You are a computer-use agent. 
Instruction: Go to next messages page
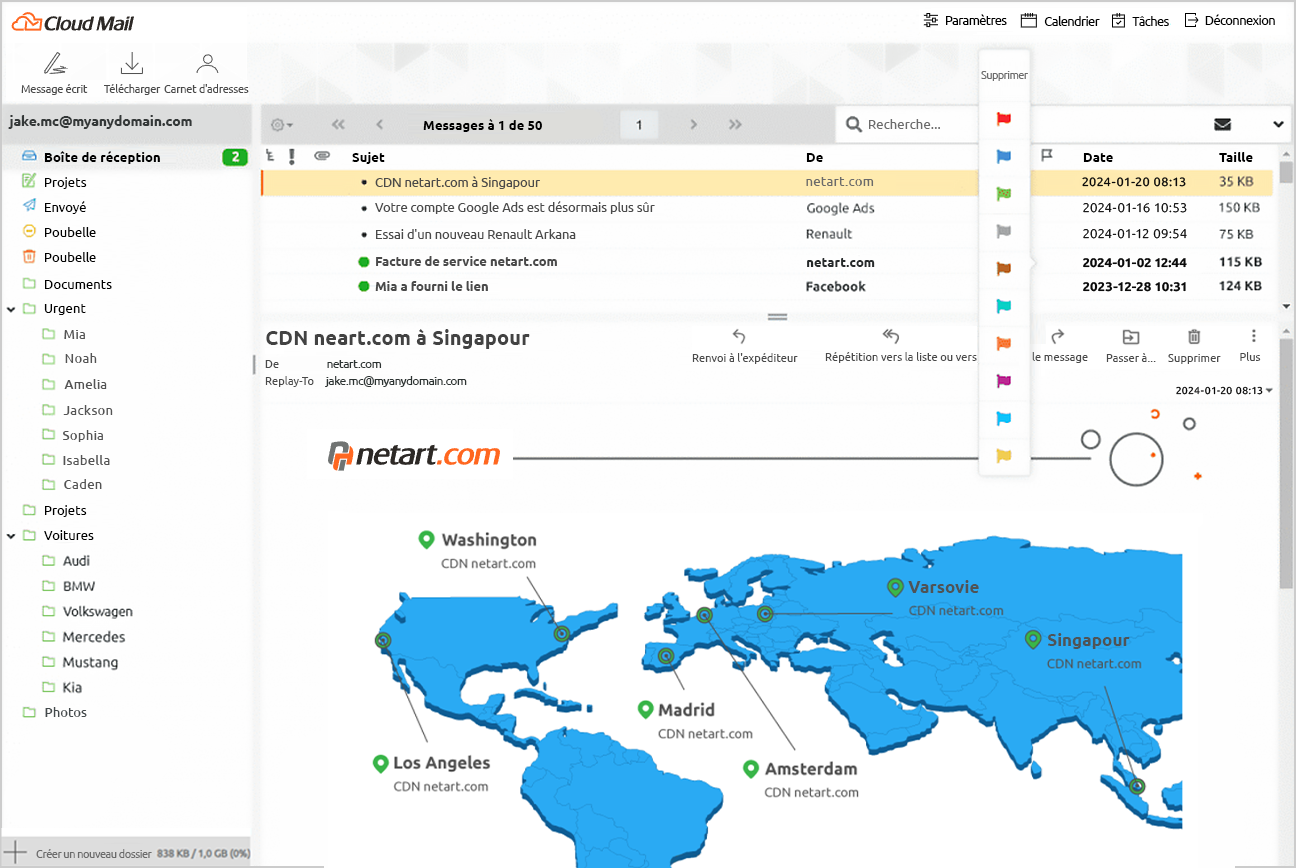[x=693, y=125]
